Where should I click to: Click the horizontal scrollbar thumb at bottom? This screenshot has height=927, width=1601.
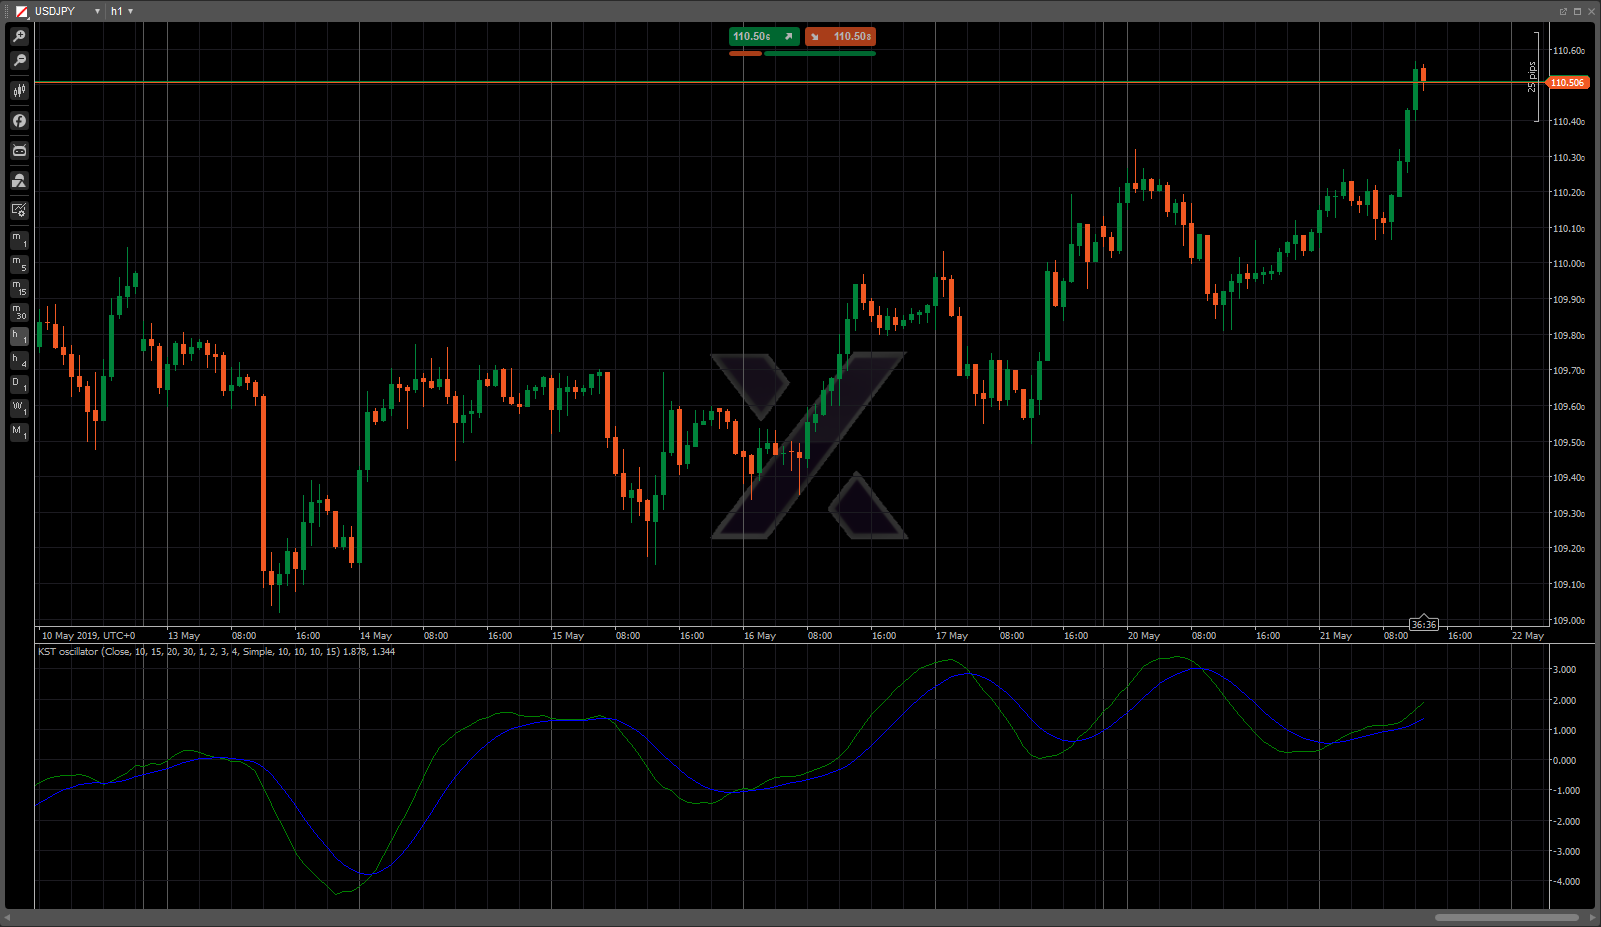(x=1506, y=917)
